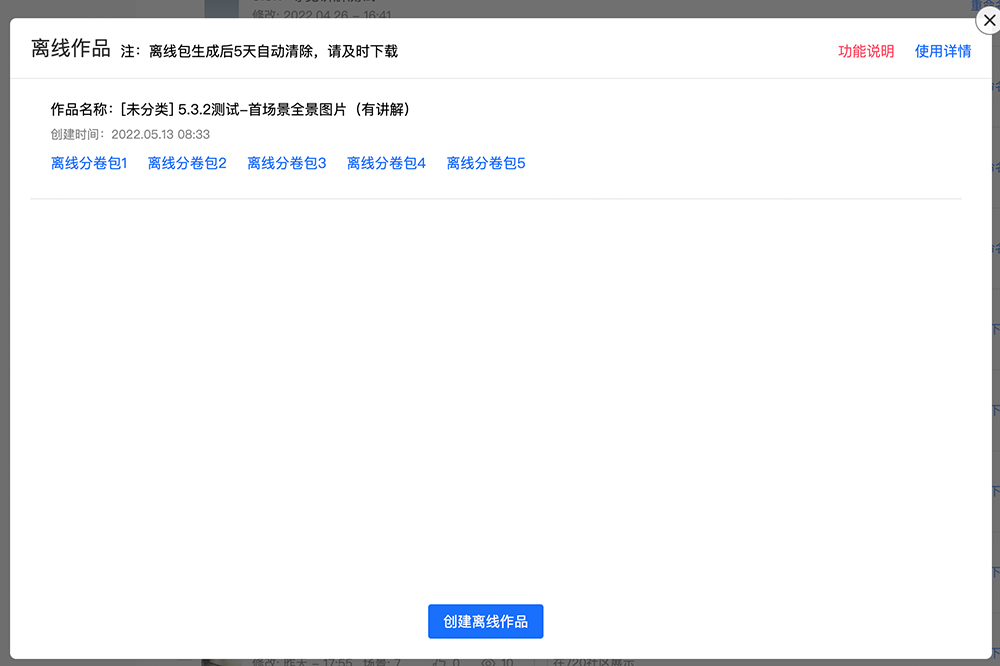
Task: Download 离线分卷包1
Action: (x=89, y=163)
